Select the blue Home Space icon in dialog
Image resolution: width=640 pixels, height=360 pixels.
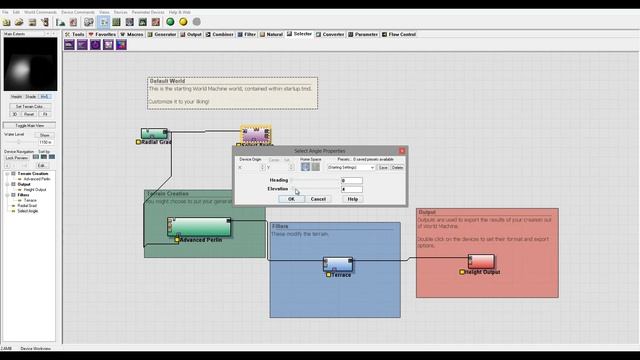(x=305, y=167)
